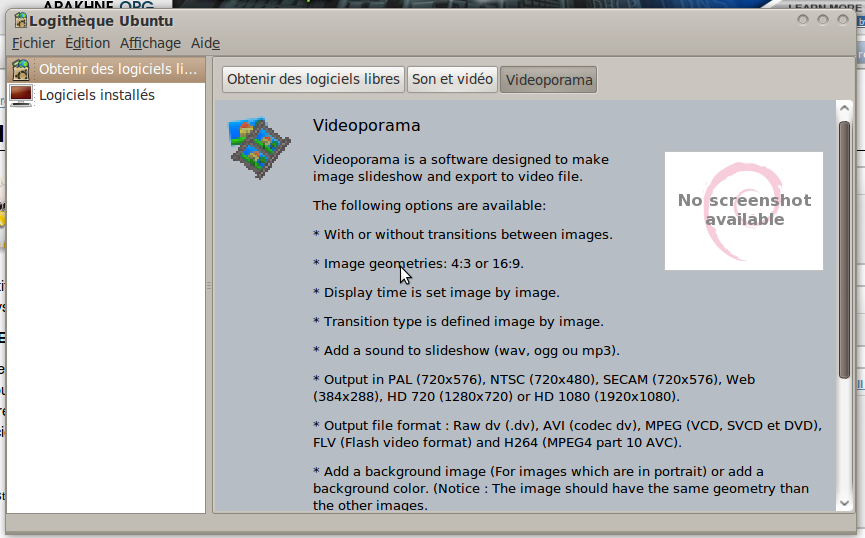Go to 'Son et vidéo' breadcrumb

(x=452, y=79)
